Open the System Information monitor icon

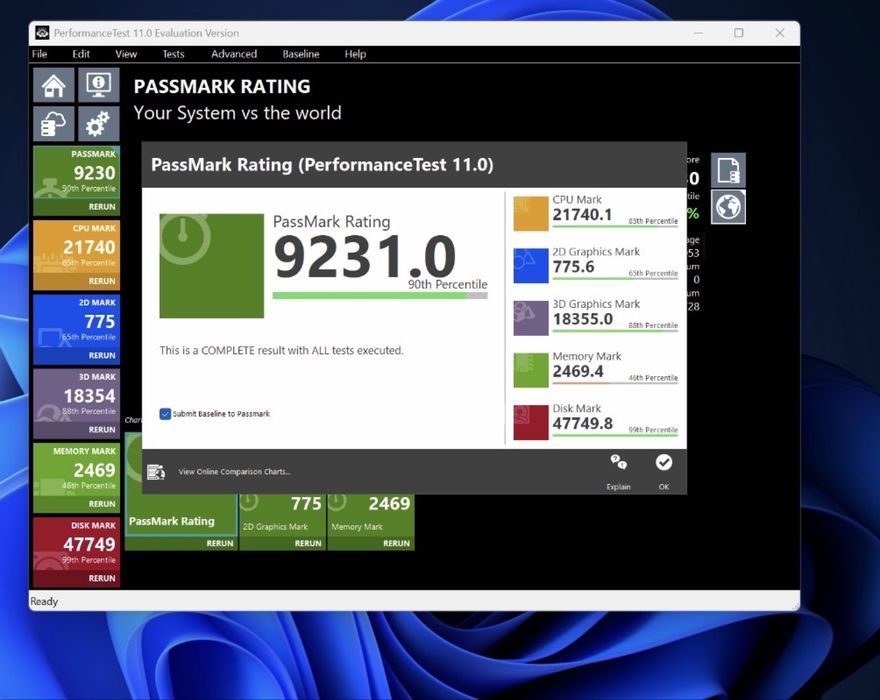[x=98, y=85]
